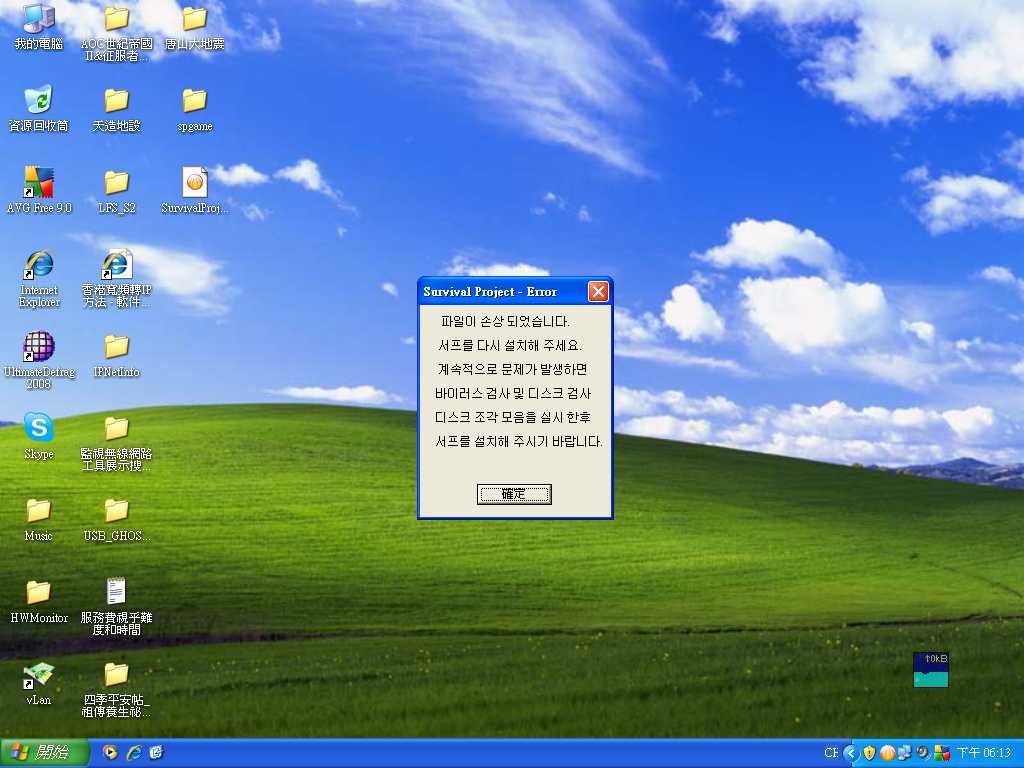
Task: Select the AOC世紀帝國 II folder
Action: tap(116, 34)
